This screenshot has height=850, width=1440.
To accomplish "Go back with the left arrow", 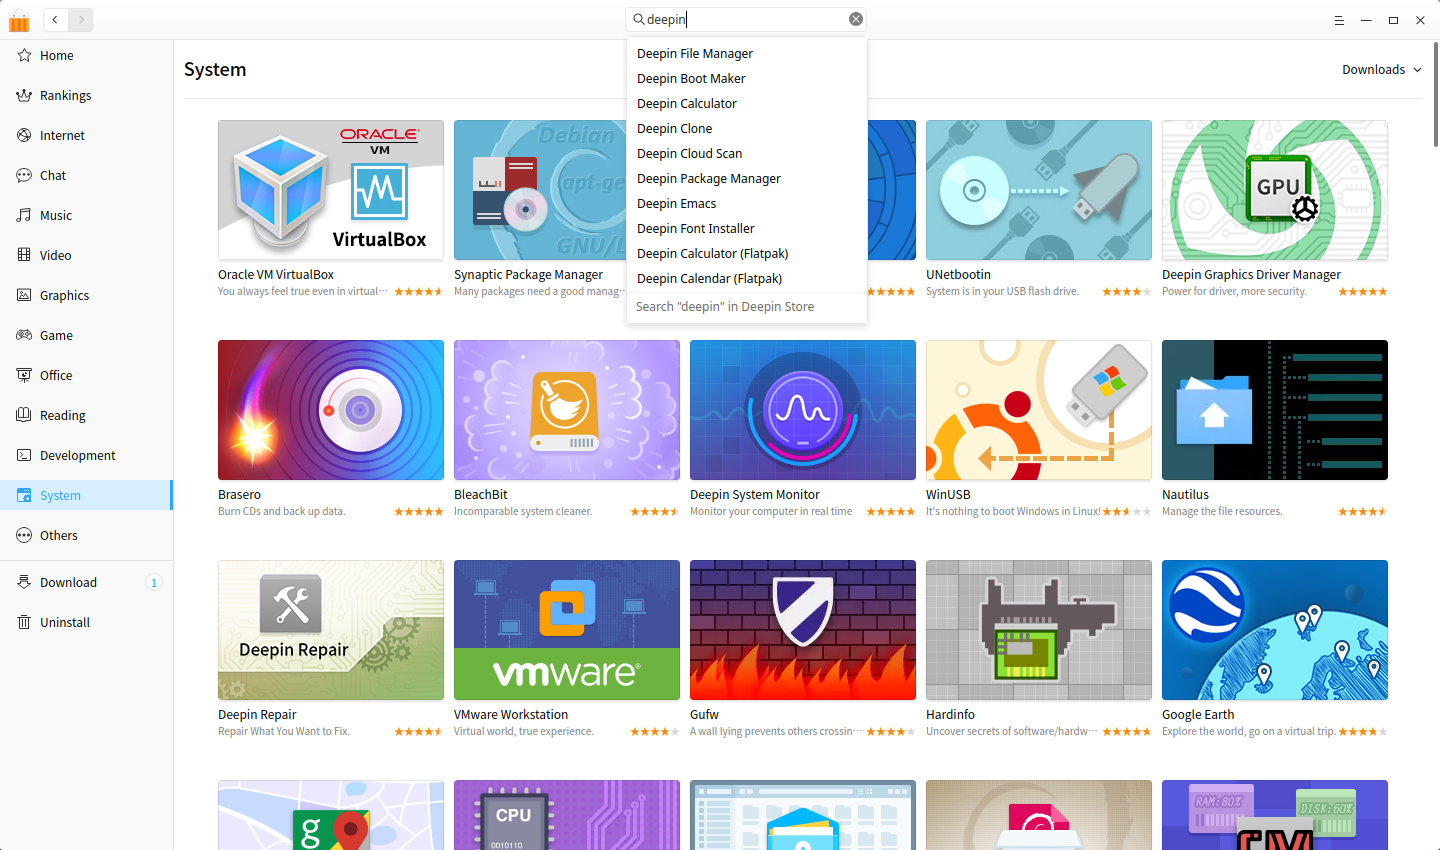I will tap(55, 19).
